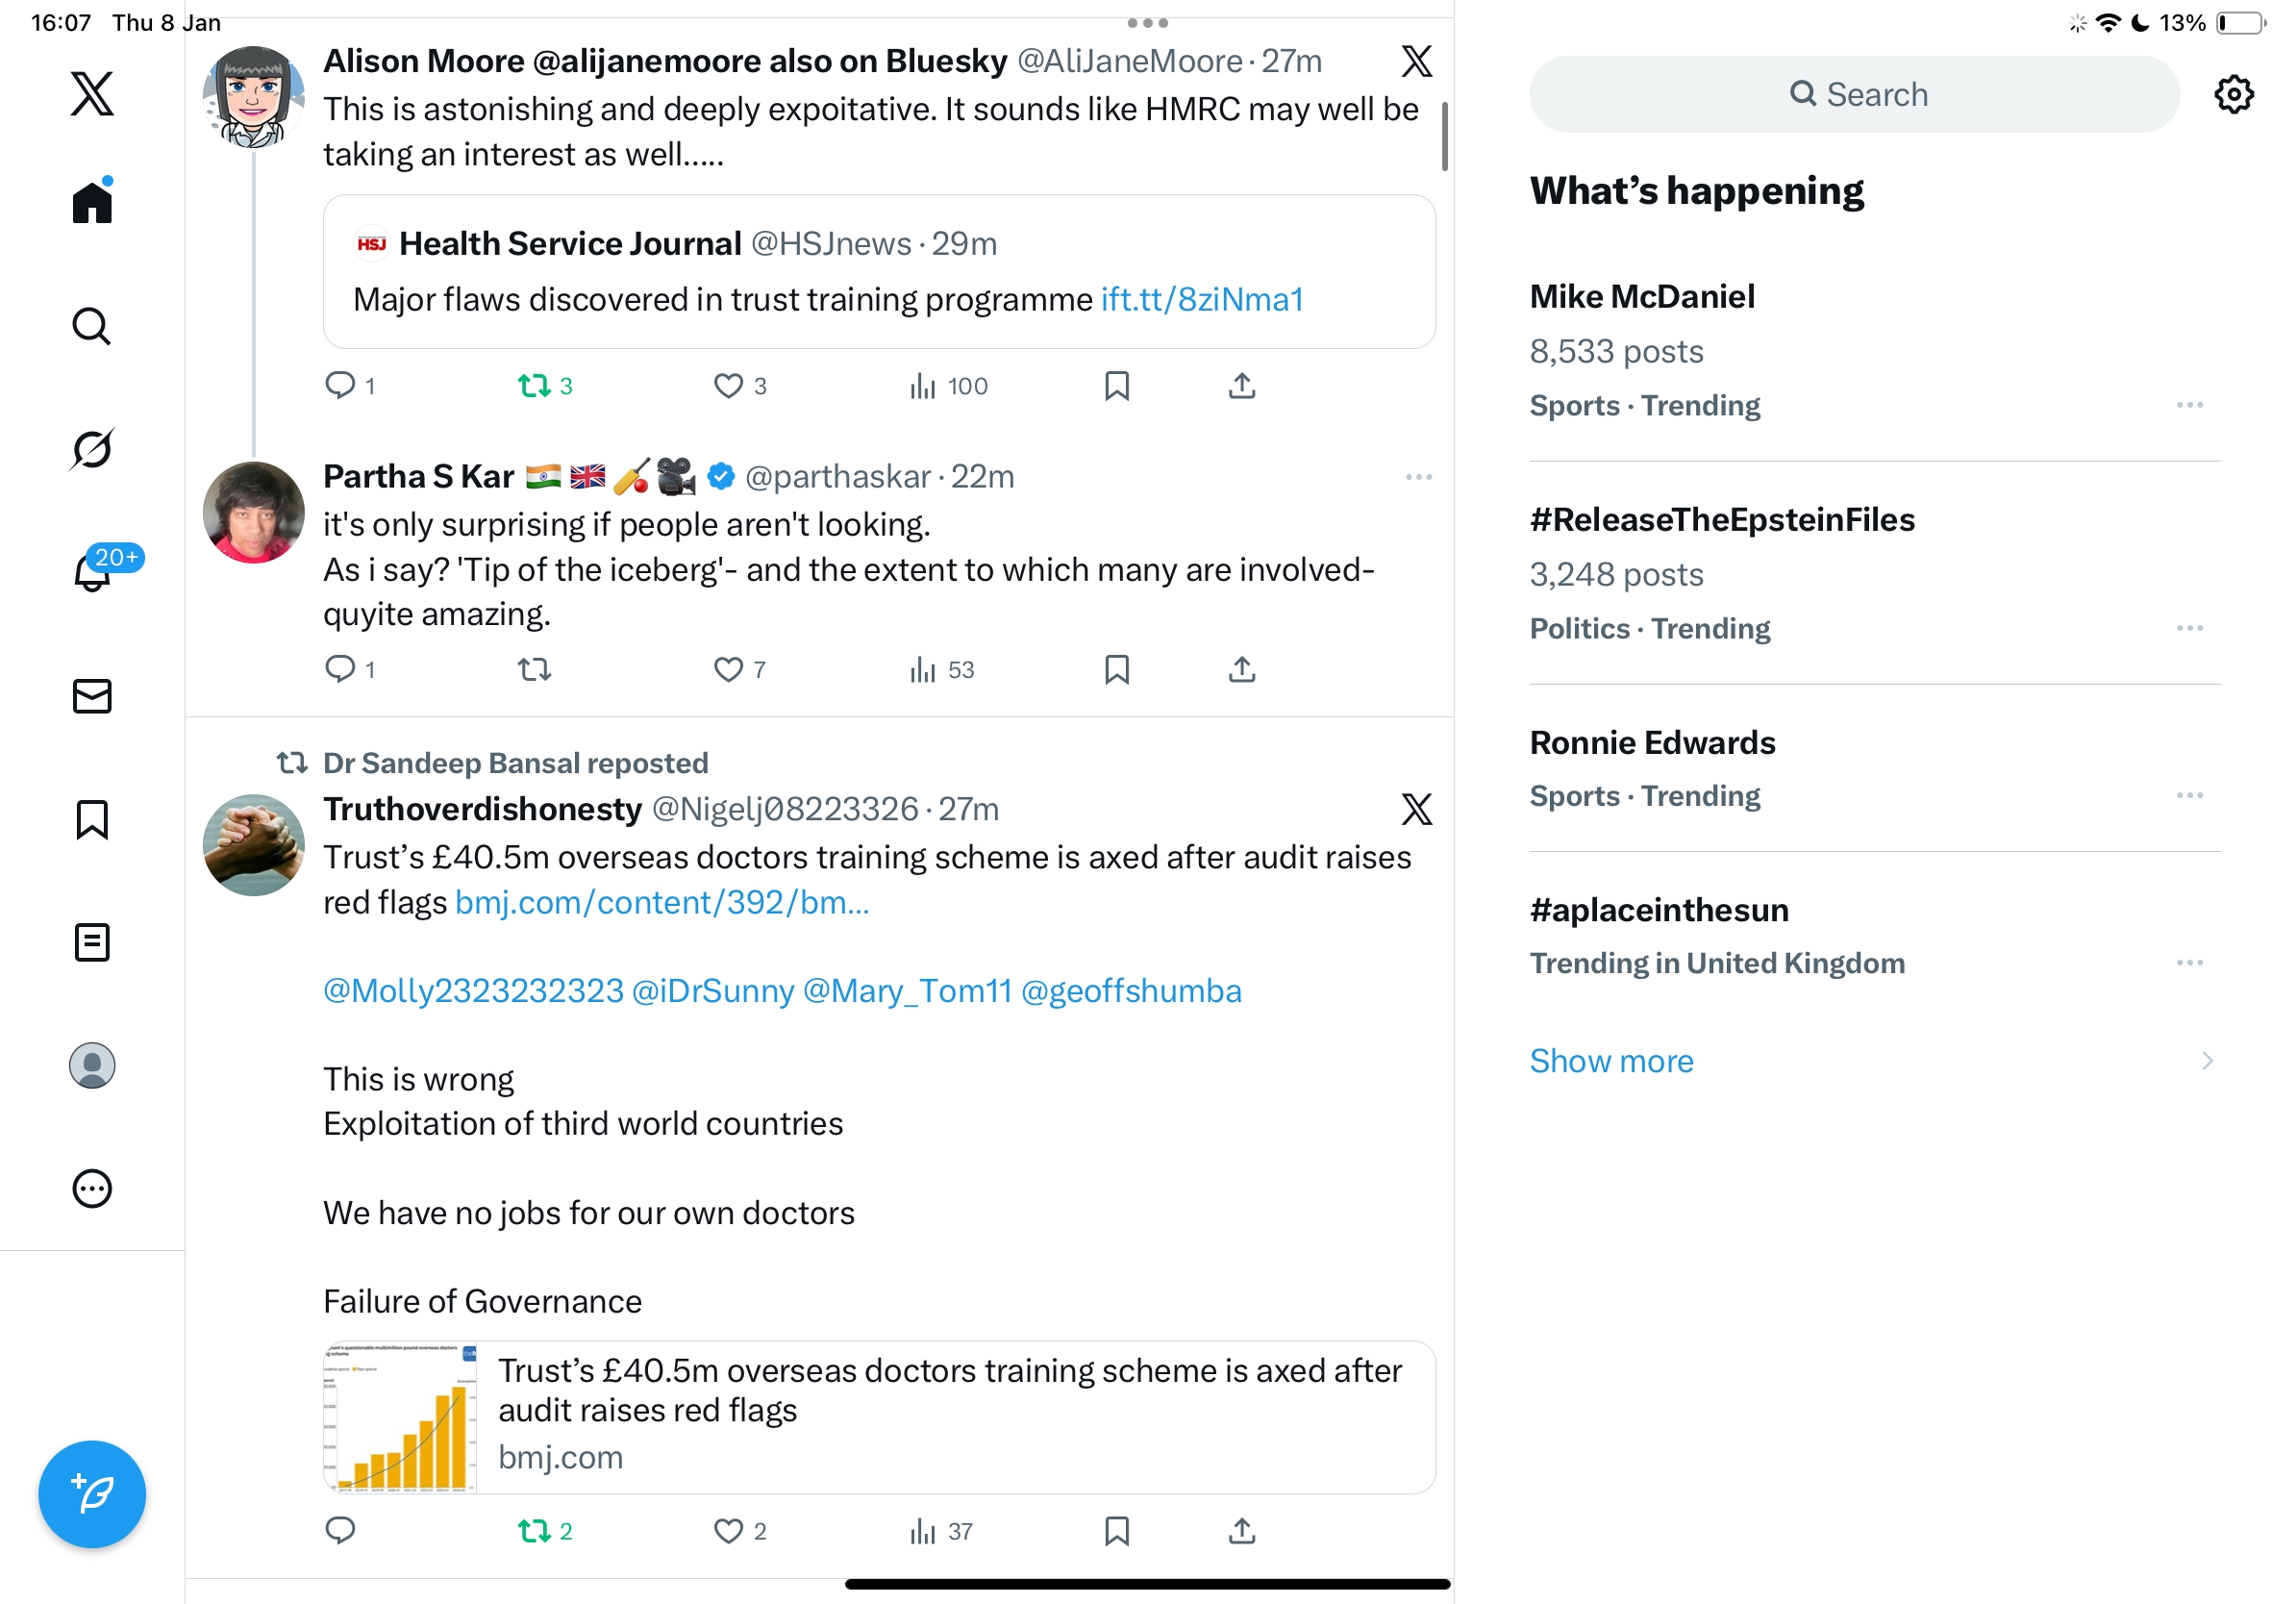Open more options on Partha S Kar's post
Viewport: 2296px width, 1604px height.
pyautogui.click(x=1418, y=477)
